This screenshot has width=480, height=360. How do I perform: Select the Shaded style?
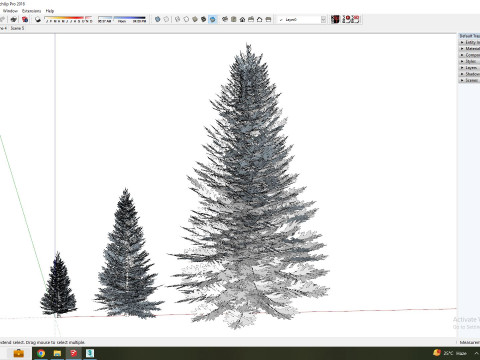pos(195,20)
